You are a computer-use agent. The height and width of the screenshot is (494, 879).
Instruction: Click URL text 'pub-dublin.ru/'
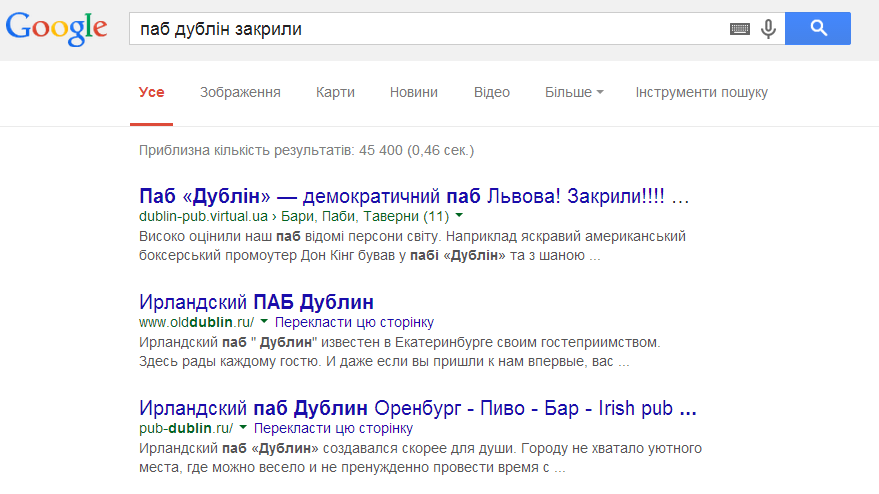pyautogui.click(x=186, y=428)
